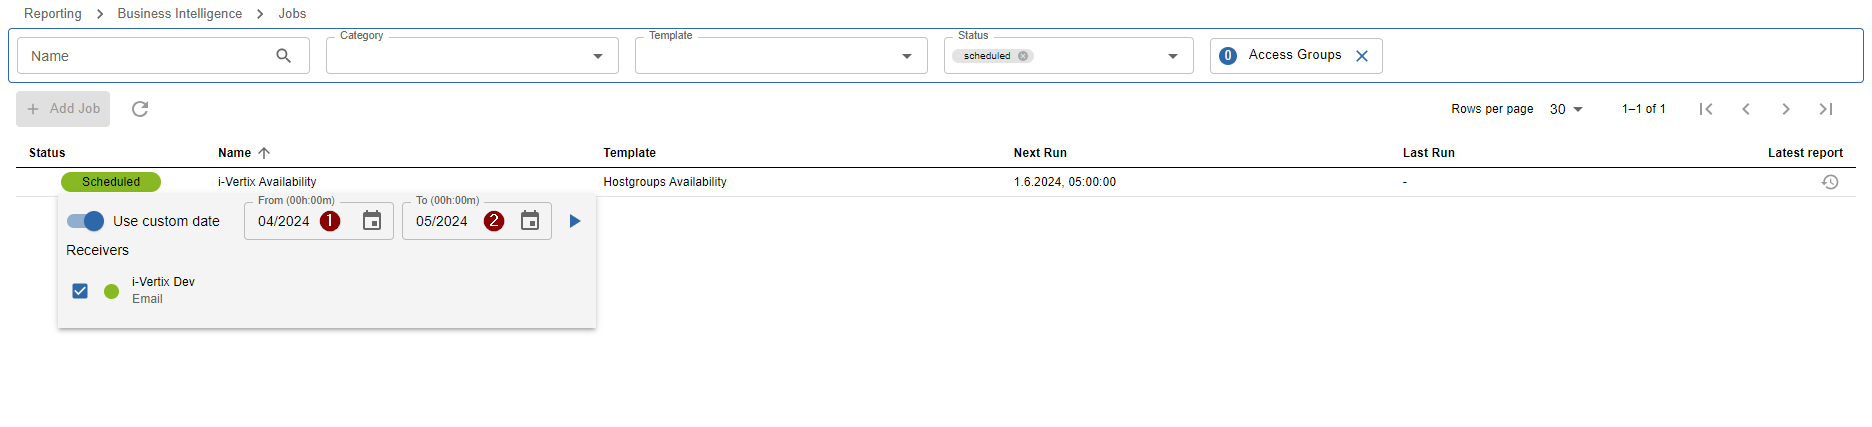Open the From date calendar picker

click(x=372, y=221)
